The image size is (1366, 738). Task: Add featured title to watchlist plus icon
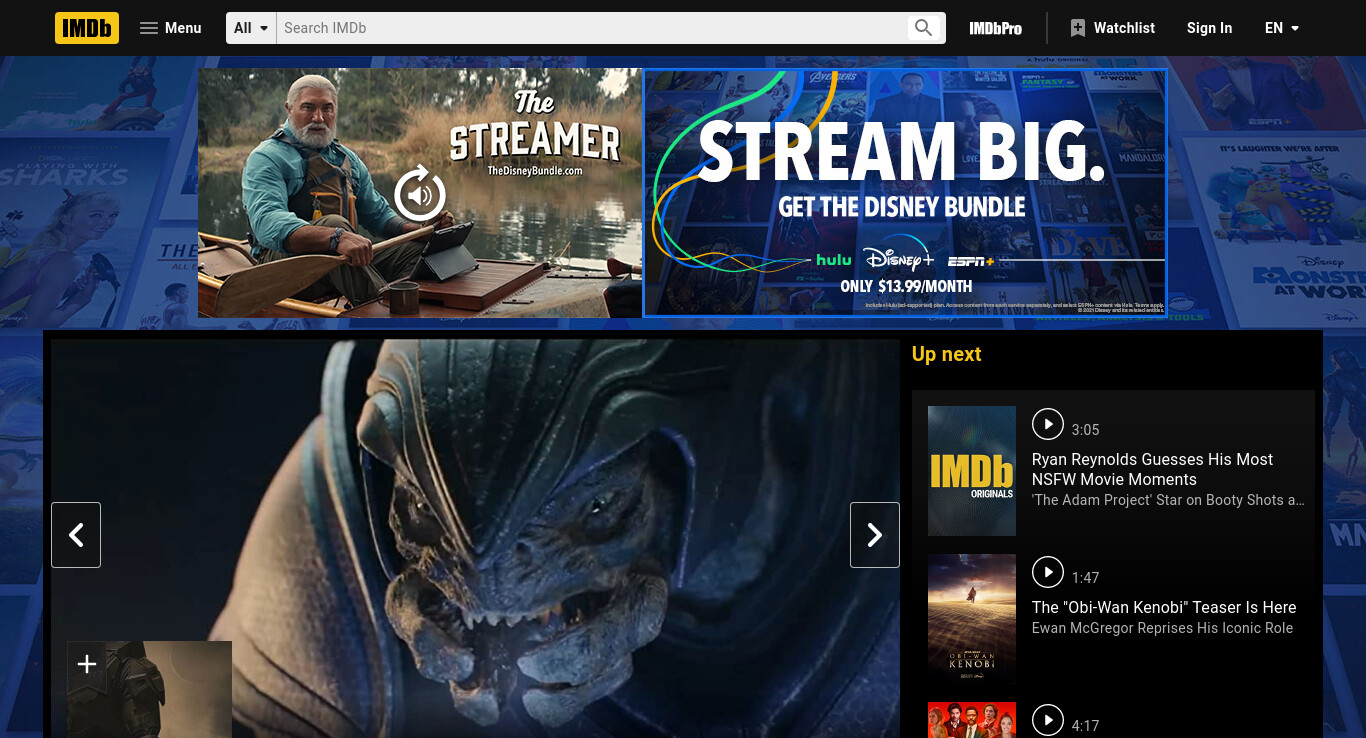click(87, 664)
